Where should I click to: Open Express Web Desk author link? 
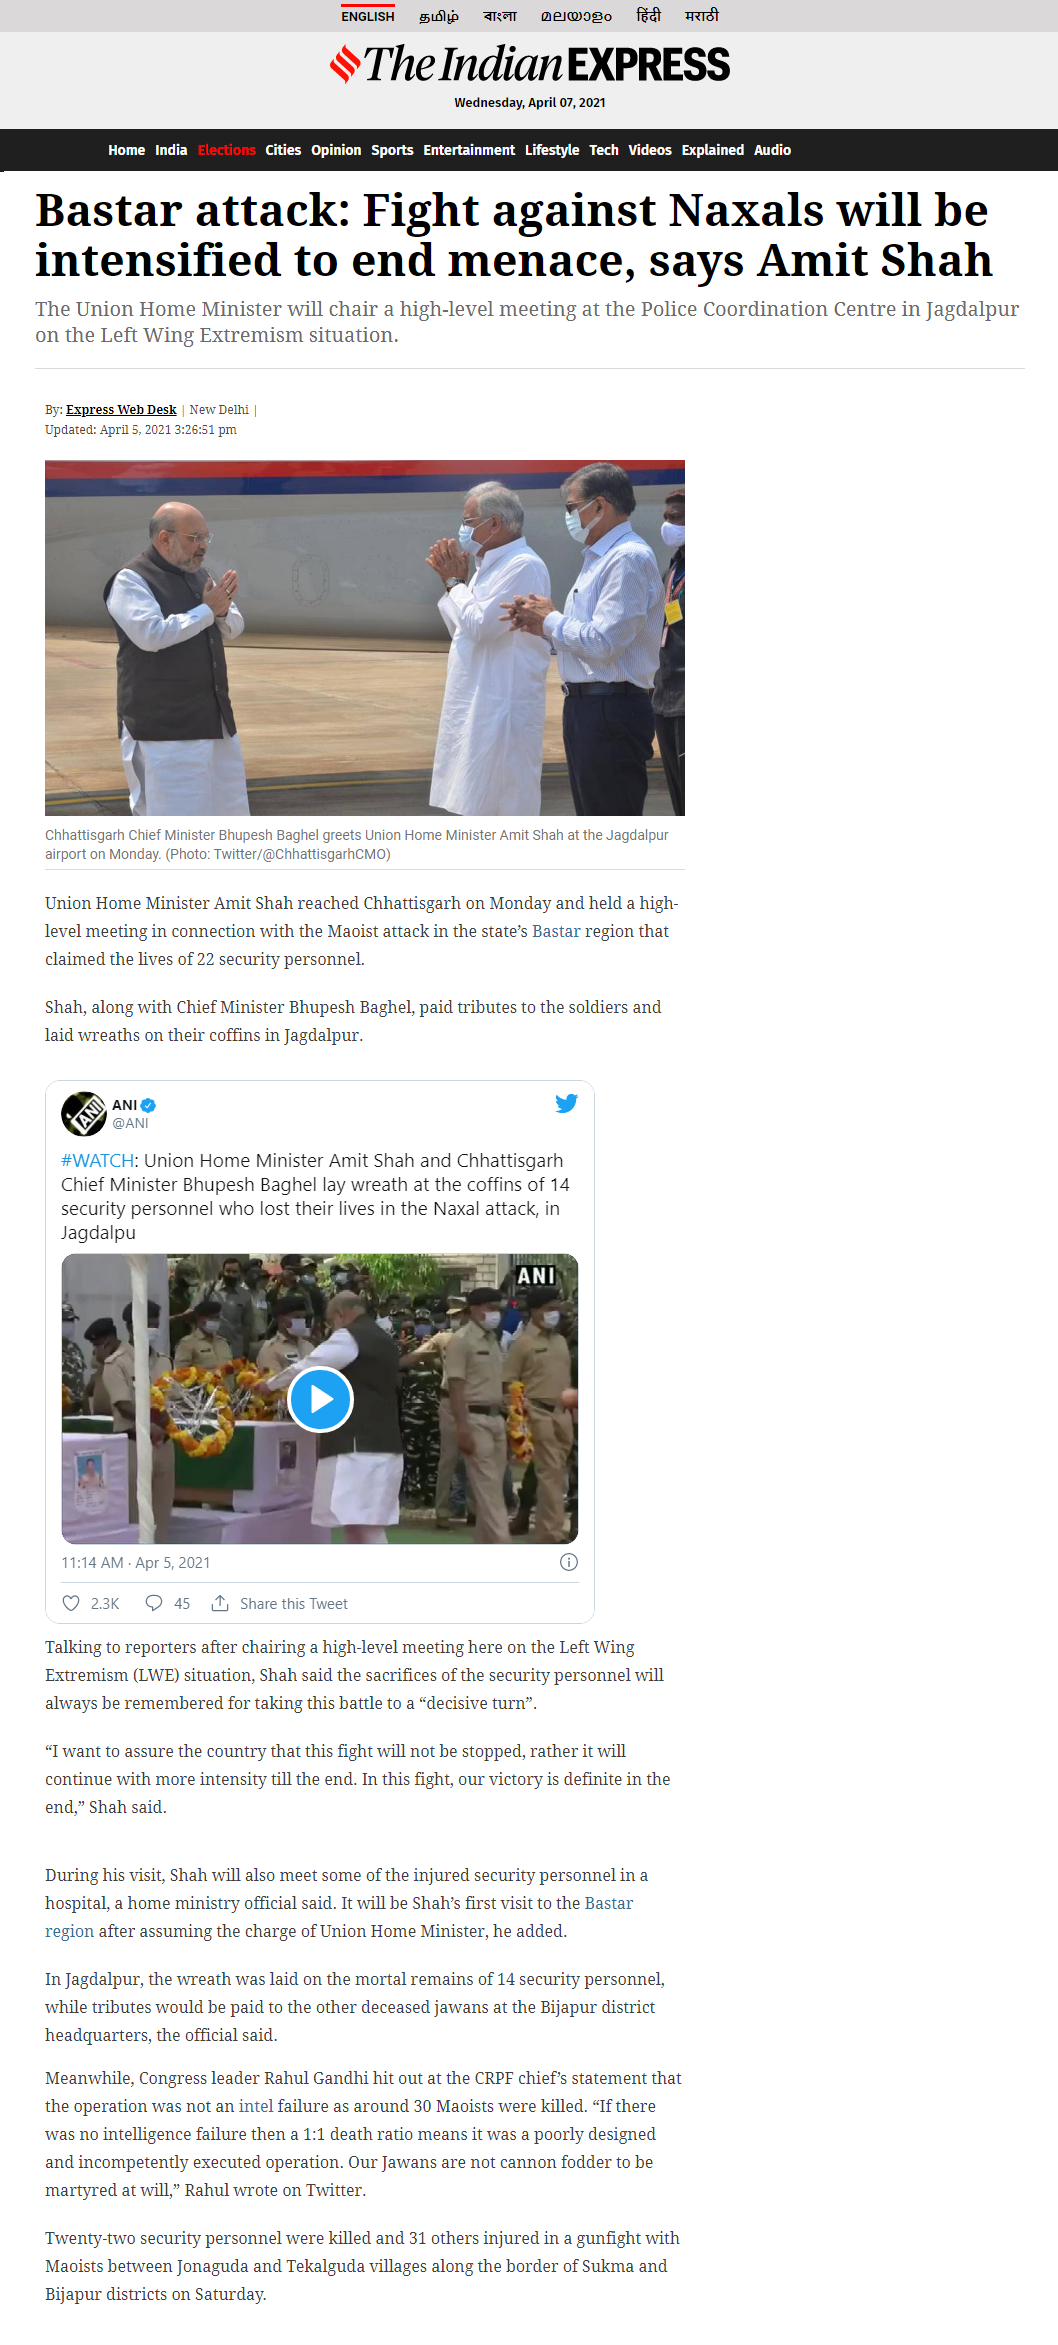coord(121,410)
